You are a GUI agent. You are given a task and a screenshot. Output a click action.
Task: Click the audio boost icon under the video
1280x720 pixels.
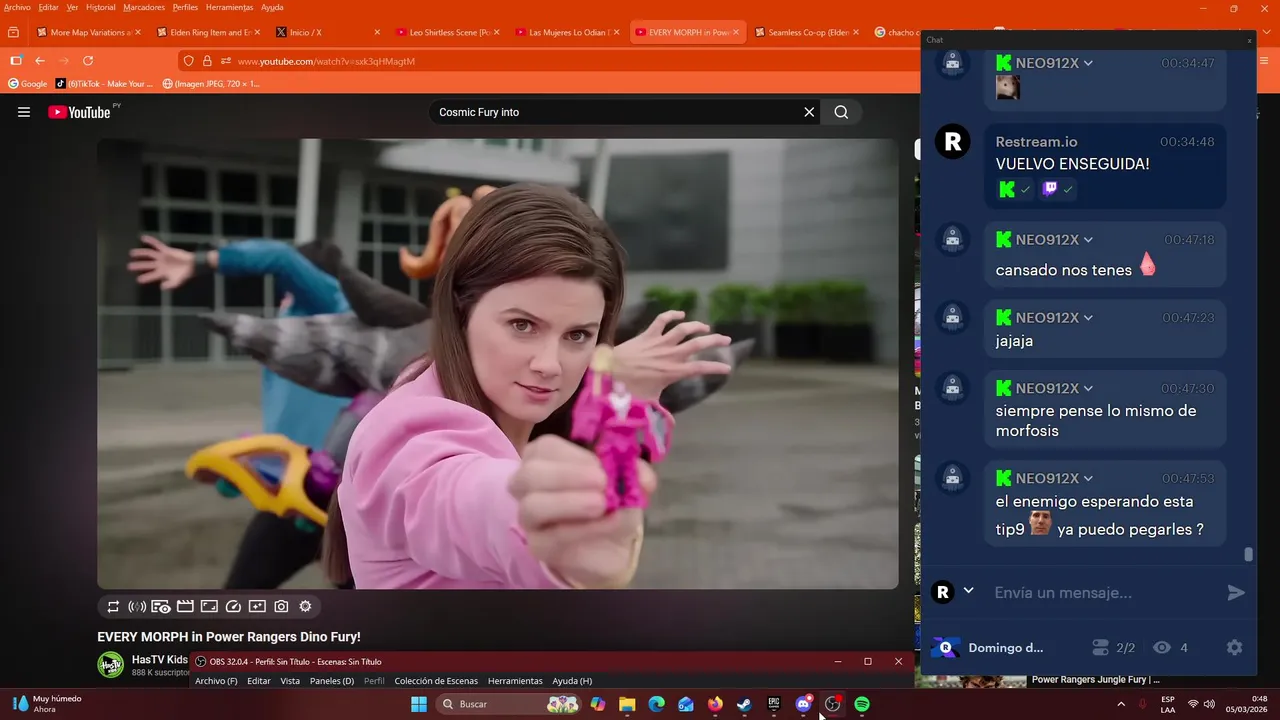137,606
